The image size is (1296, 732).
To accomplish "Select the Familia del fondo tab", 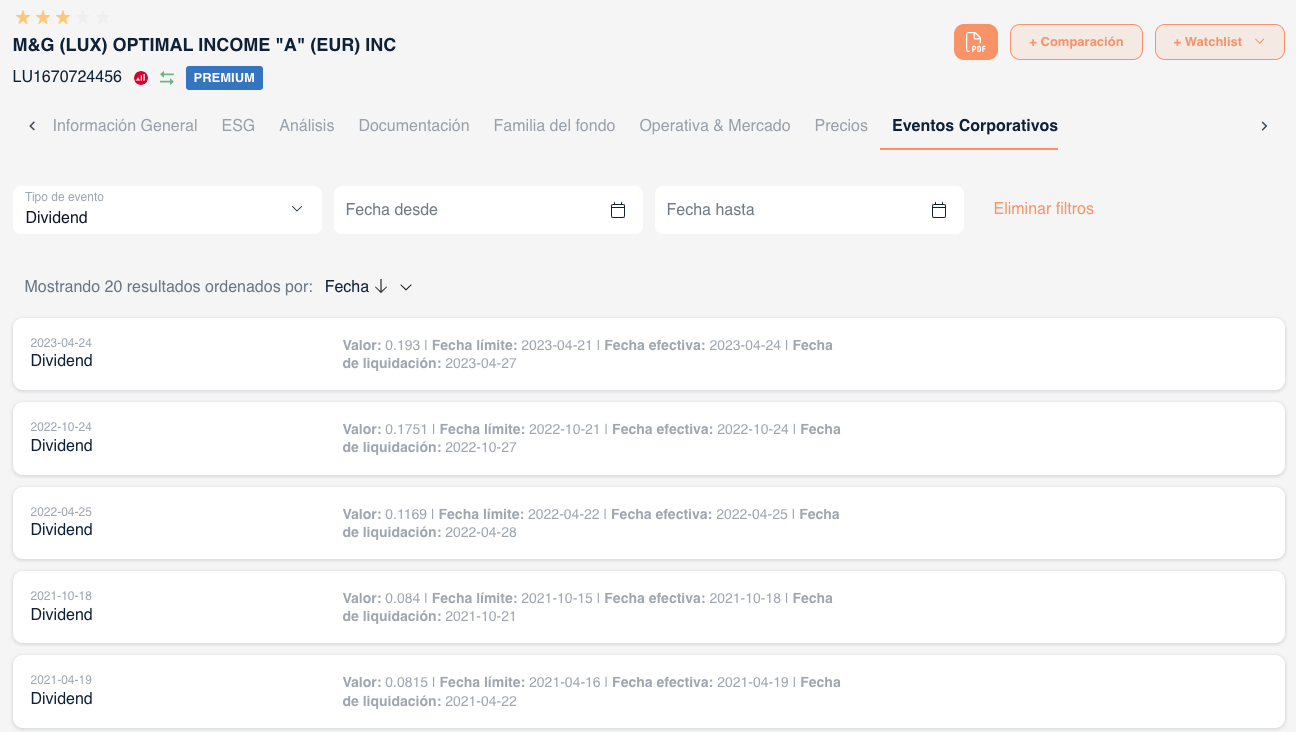I will [x=554, y=126].
